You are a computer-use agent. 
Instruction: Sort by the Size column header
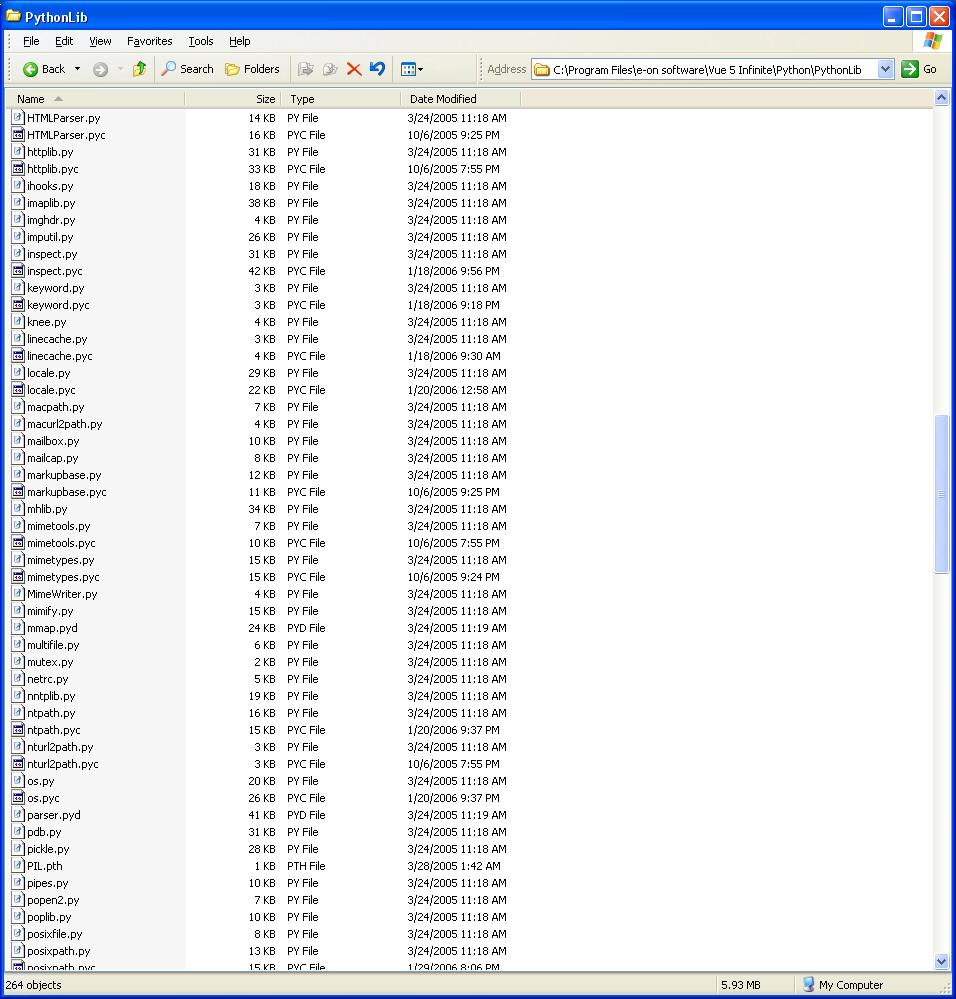click(232, 99)
